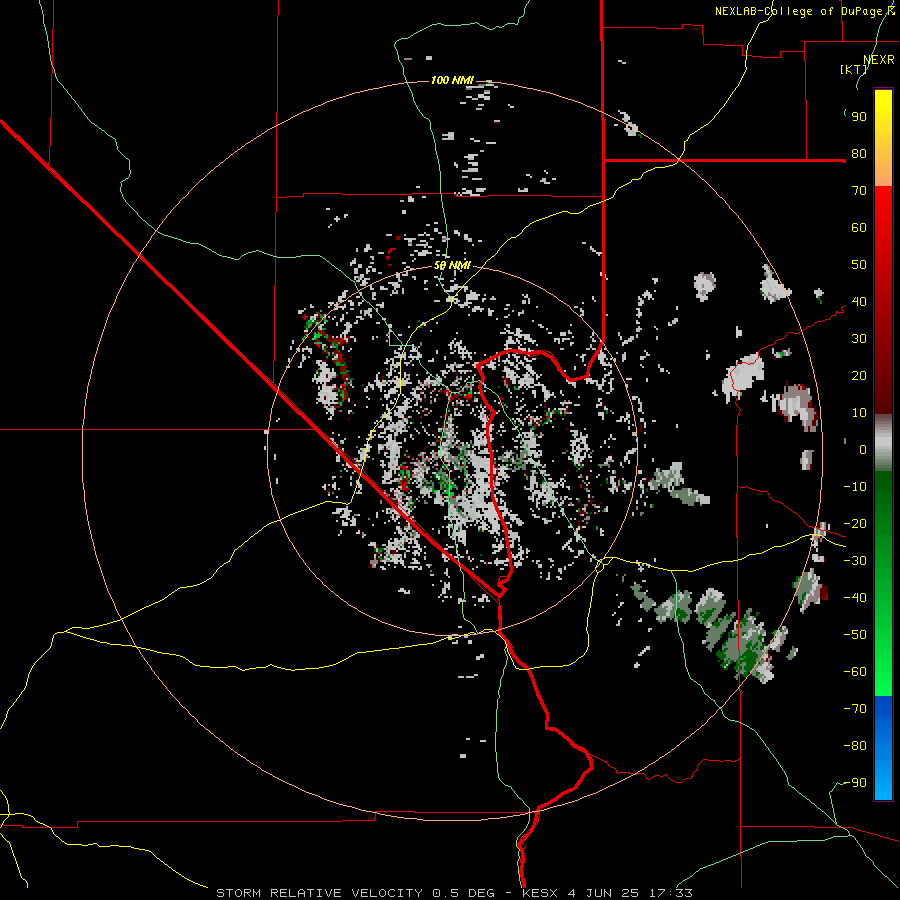Click the -50 value on velocity scale
The width and height of the screenshot is (900, 900).
(855, 635)
